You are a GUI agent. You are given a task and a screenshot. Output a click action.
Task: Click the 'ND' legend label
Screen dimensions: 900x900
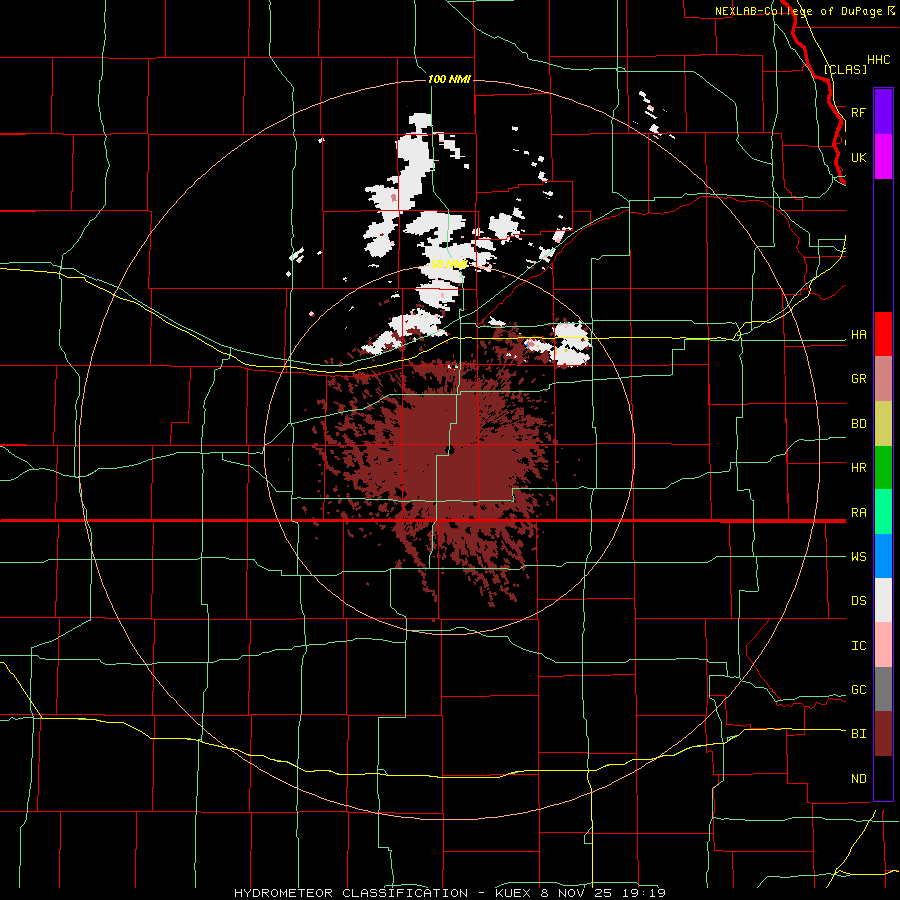(x=858, y=779)
